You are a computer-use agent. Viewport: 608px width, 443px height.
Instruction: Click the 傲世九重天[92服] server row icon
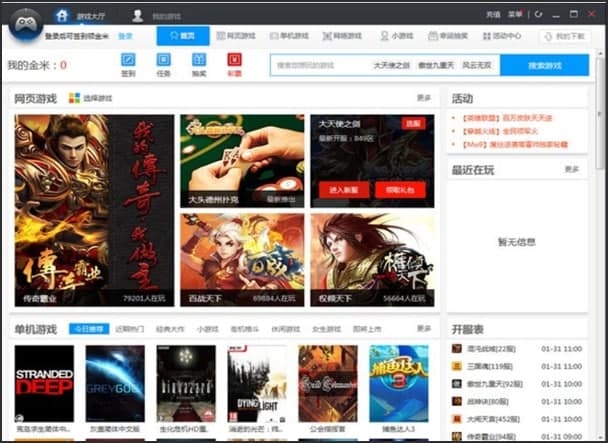(x=457, y=384)
